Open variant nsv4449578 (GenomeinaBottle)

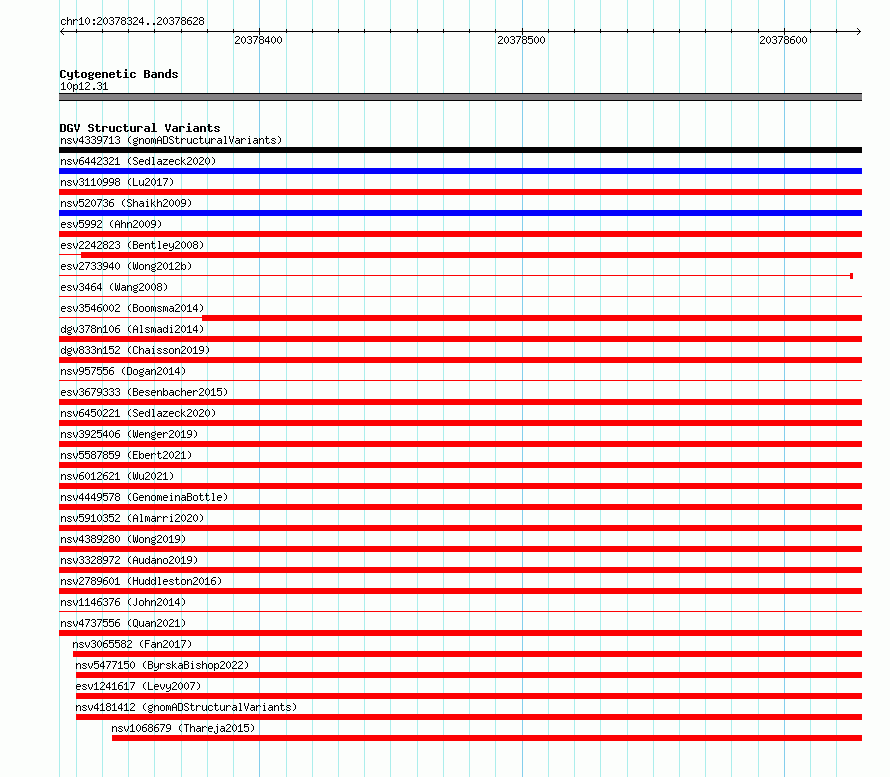[x=144, y=497]
